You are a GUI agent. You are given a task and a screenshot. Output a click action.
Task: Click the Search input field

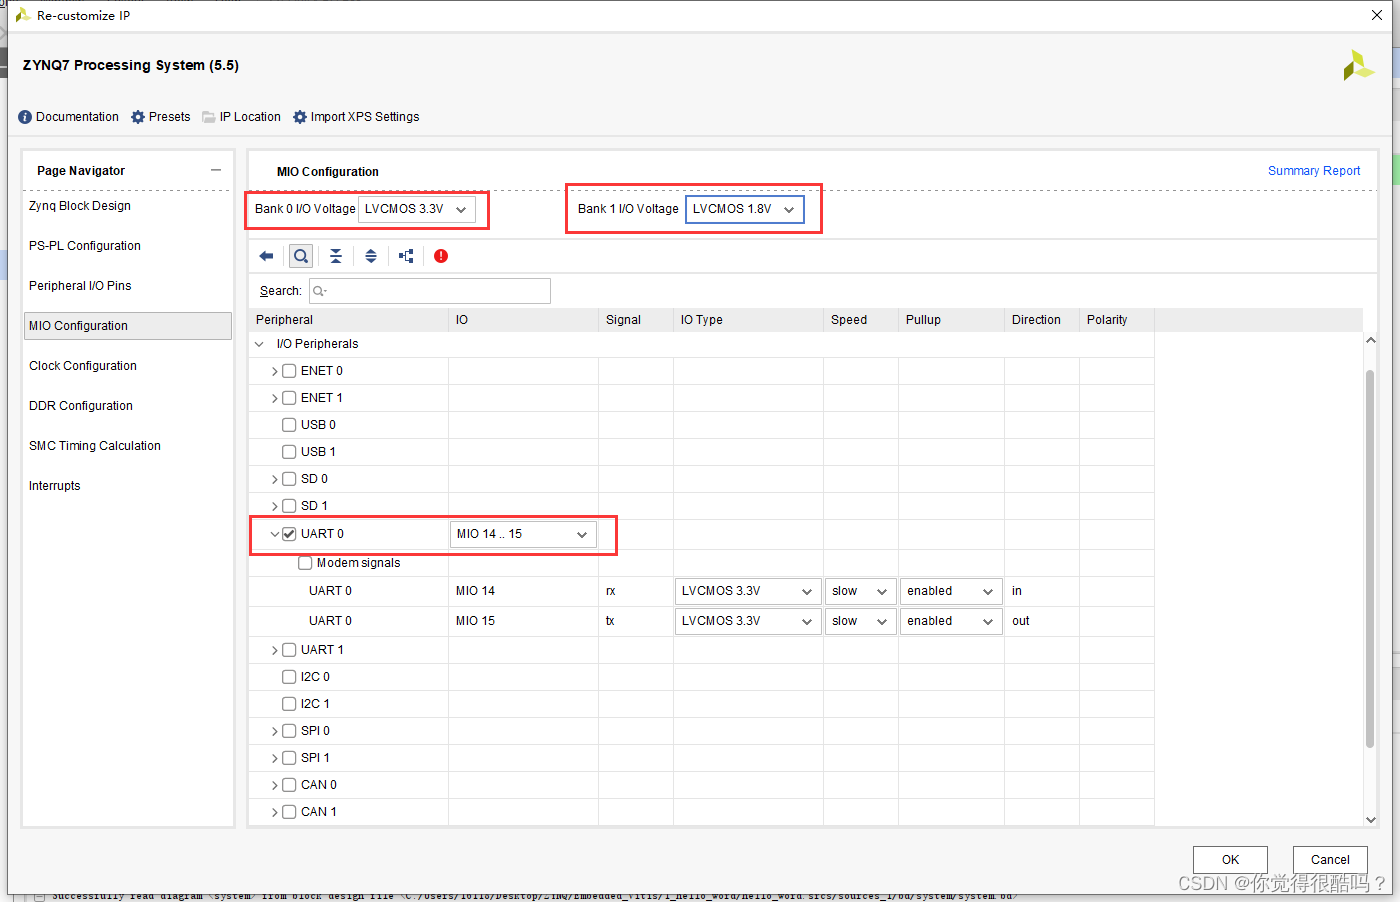click(430, 291)
